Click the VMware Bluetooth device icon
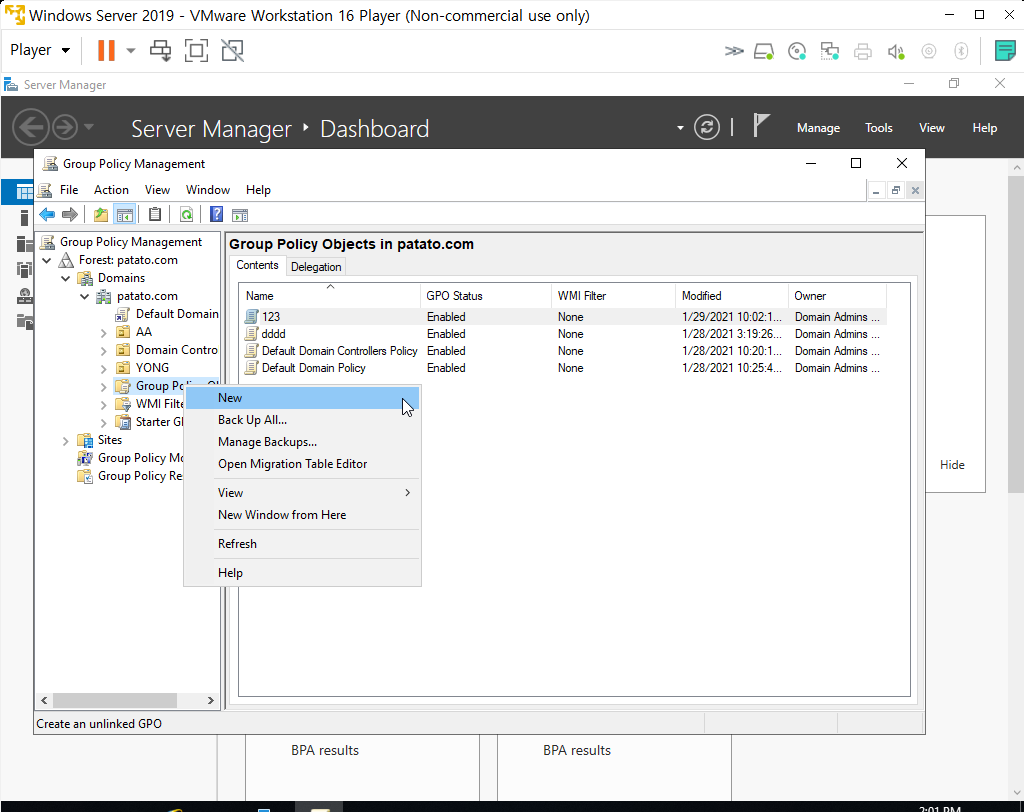The image size is (1024, 812). 961,51
